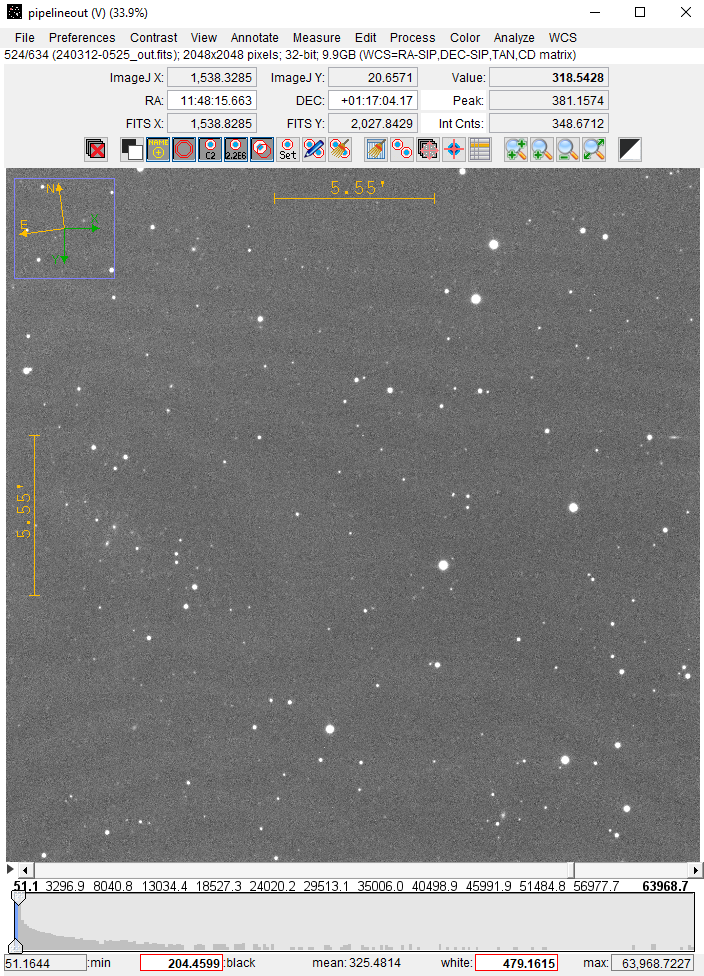Click the delete slice red X icon
Viewport: 704px width, 976px height.
tap(96, 150)
